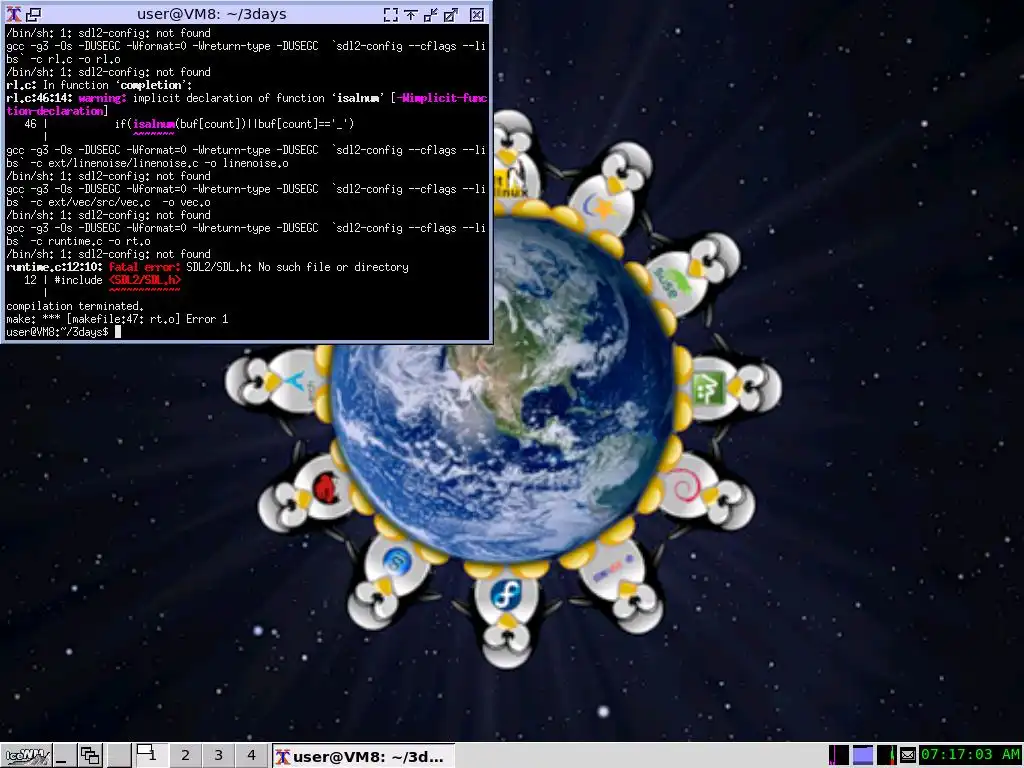
Task: Switch to workspace 1
Action: (x=152, y=756)
